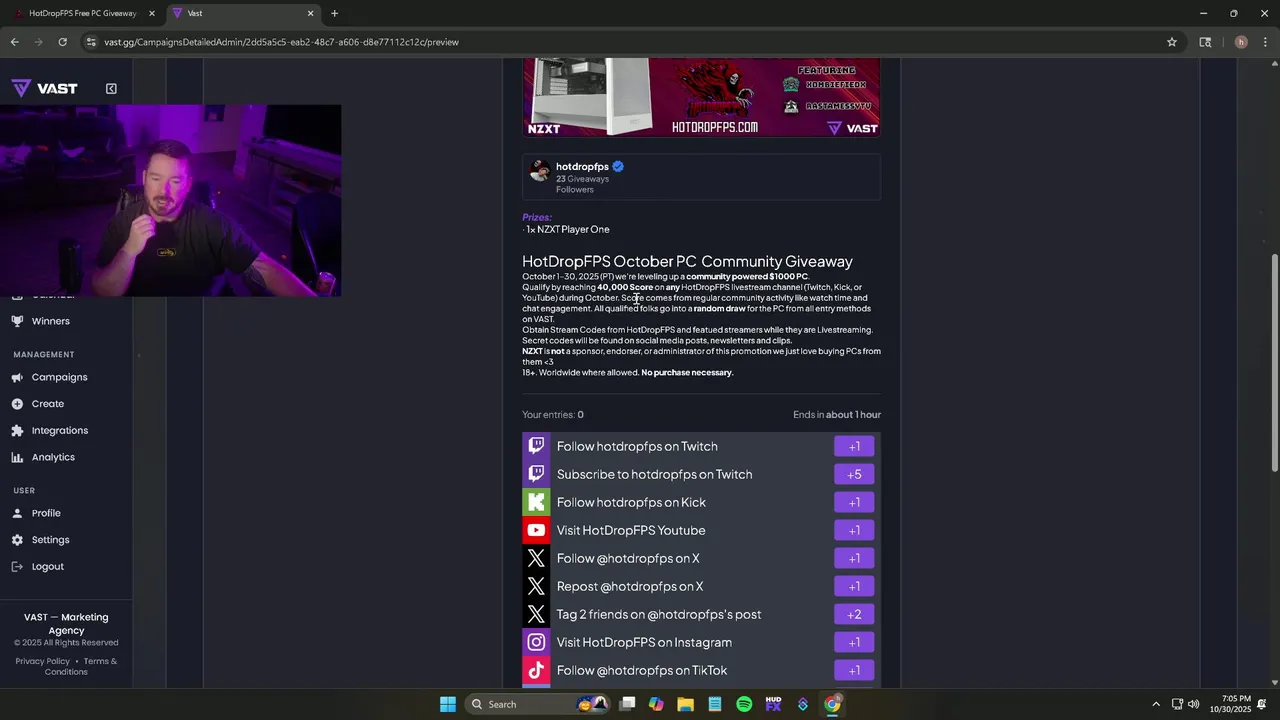Click +2 for Tag 2 friends entry
Screen dimensions: 1280x720
coord(854,614)
